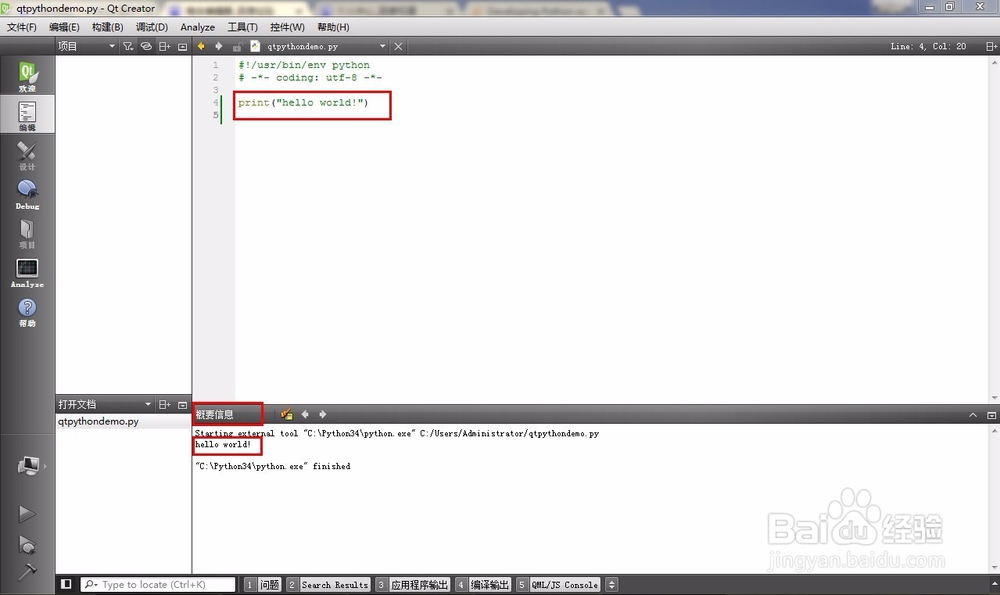Click the editor vertical scrollbar up arrow
The image size is (1000, 595).
coord(994,62)
